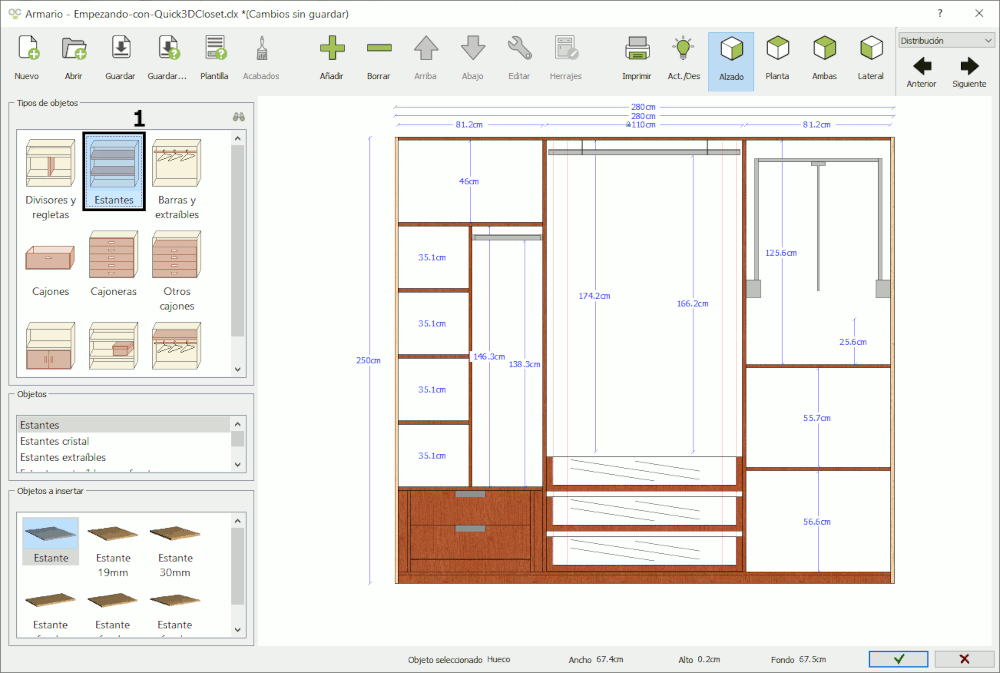Click down arrow of Objetos a insertar scrollbar
This screenshot has height=673, width=1000.
(238, 630)
